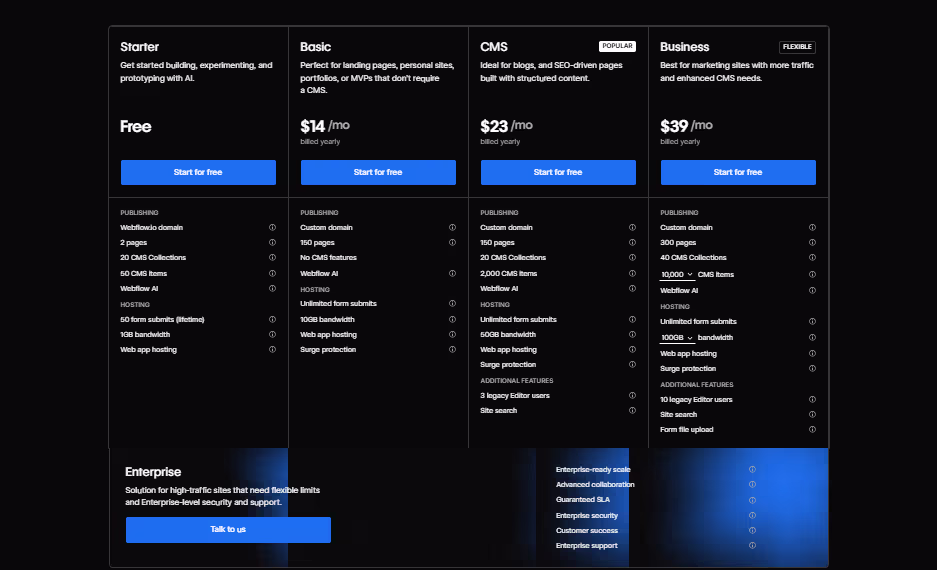Click info icon for Basic Surge protection
This screenshot has height=570, width=937.
point(452,350)
